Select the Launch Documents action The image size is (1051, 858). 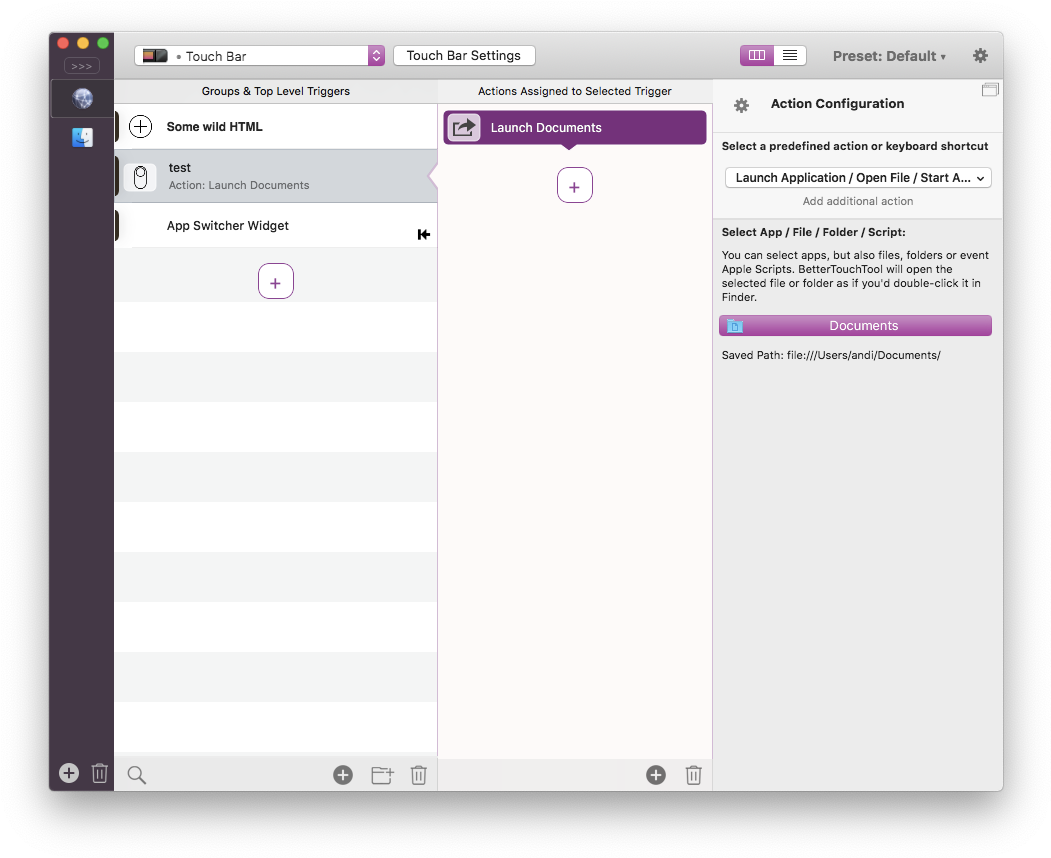(574, 127)
